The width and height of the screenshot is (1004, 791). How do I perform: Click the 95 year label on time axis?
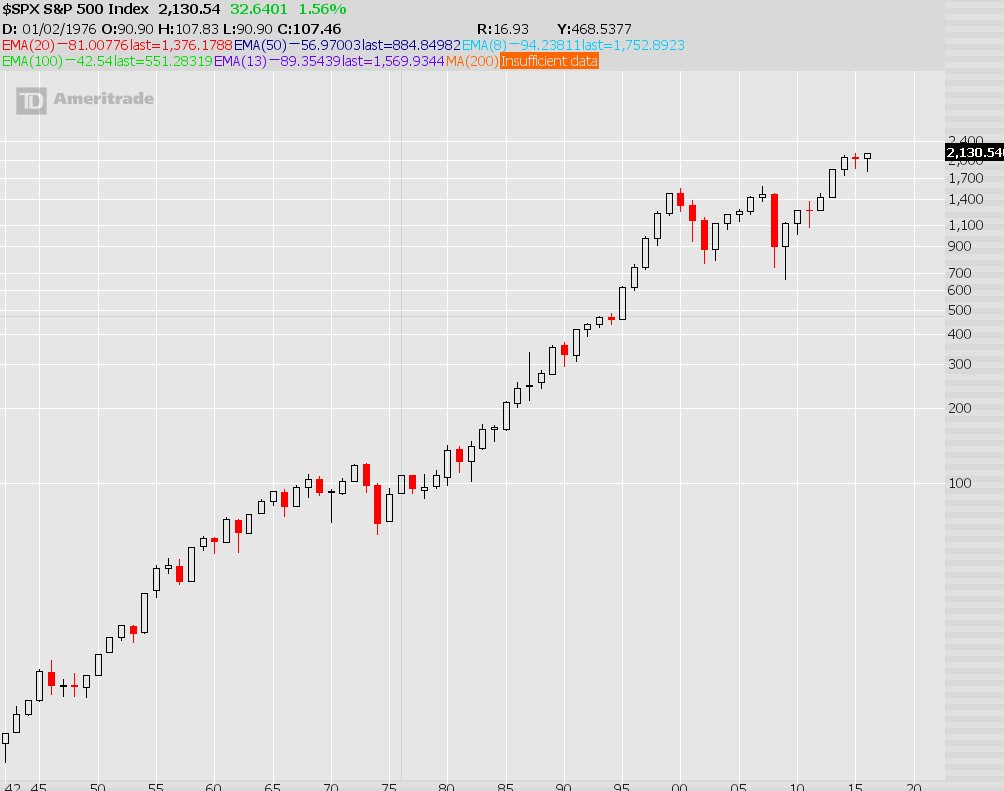[x=621, y=787]
